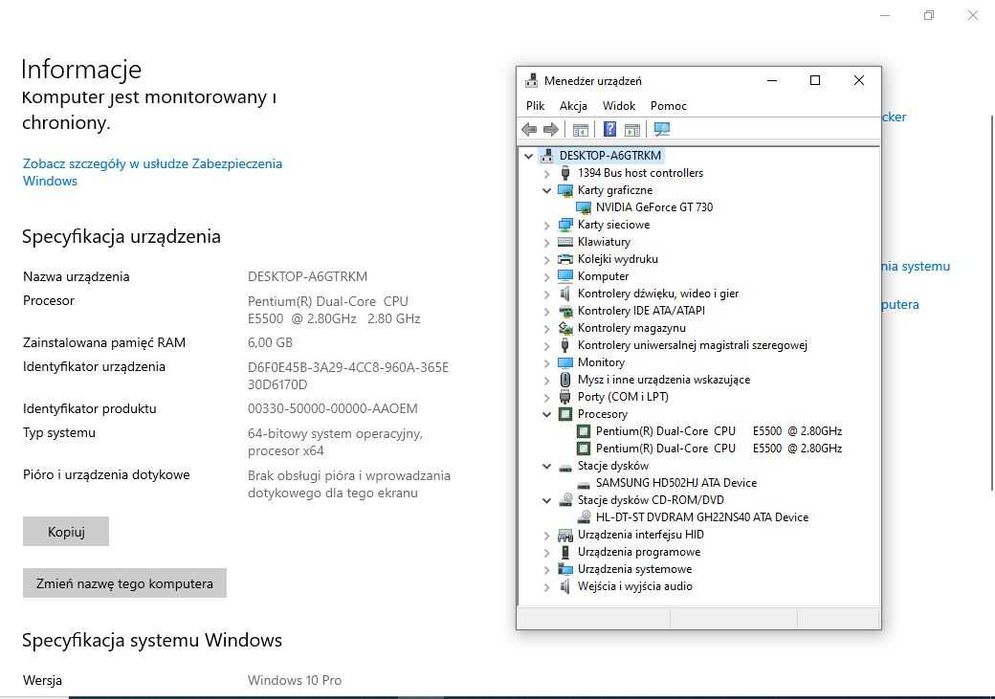The image size is (995, 699).
Task: Expand the Komputer branch
Action: [546, 277]
